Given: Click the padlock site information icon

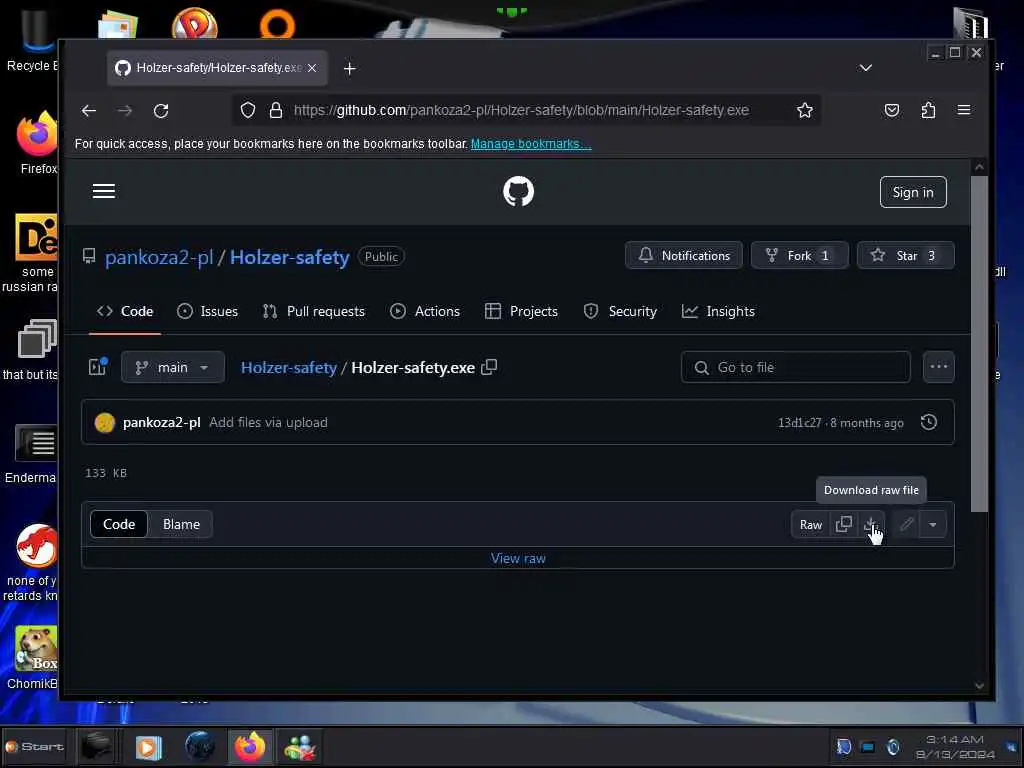Looking at the screenshot, I should click(276, 110).
